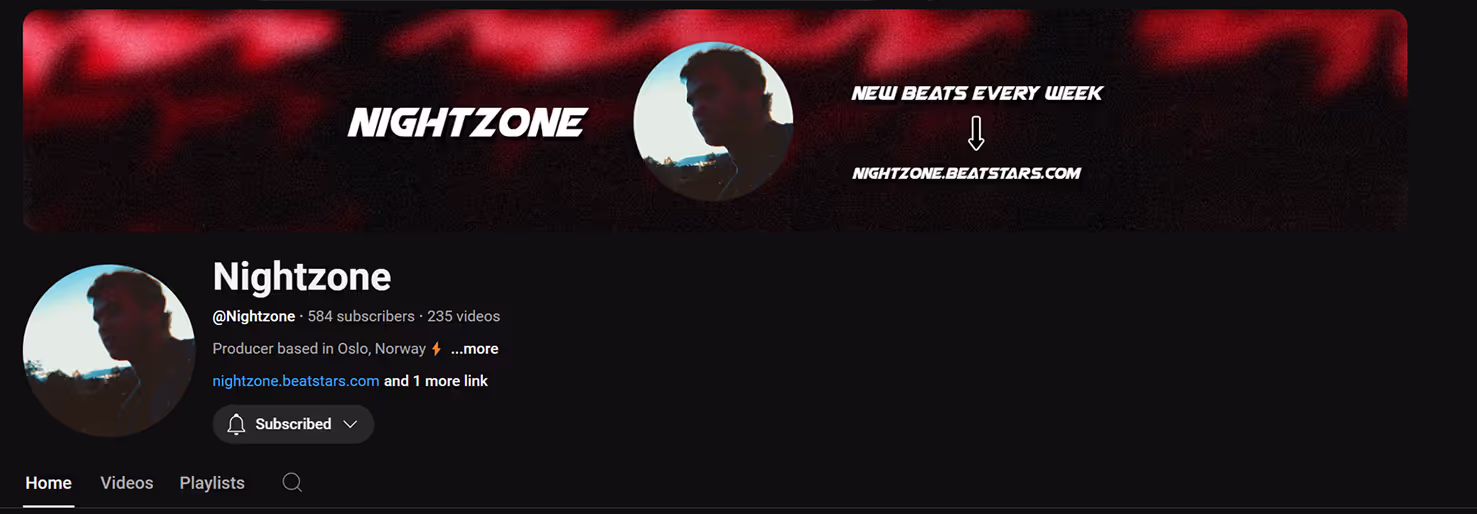The width and height of the screenshot is (1477, 514).
Task: Switch to the Videos tab
Action: (127, 483)
